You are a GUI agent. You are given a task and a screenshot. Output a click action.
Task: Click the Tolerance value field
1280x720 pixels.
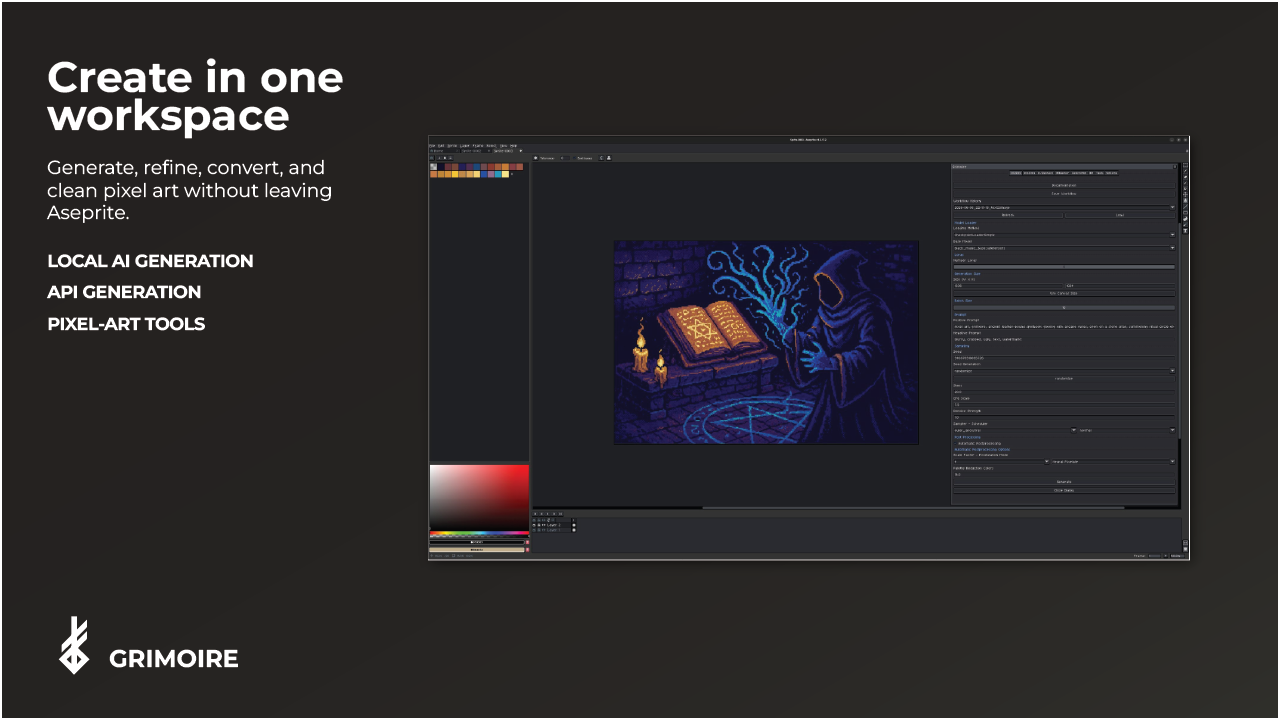point(565,158)
